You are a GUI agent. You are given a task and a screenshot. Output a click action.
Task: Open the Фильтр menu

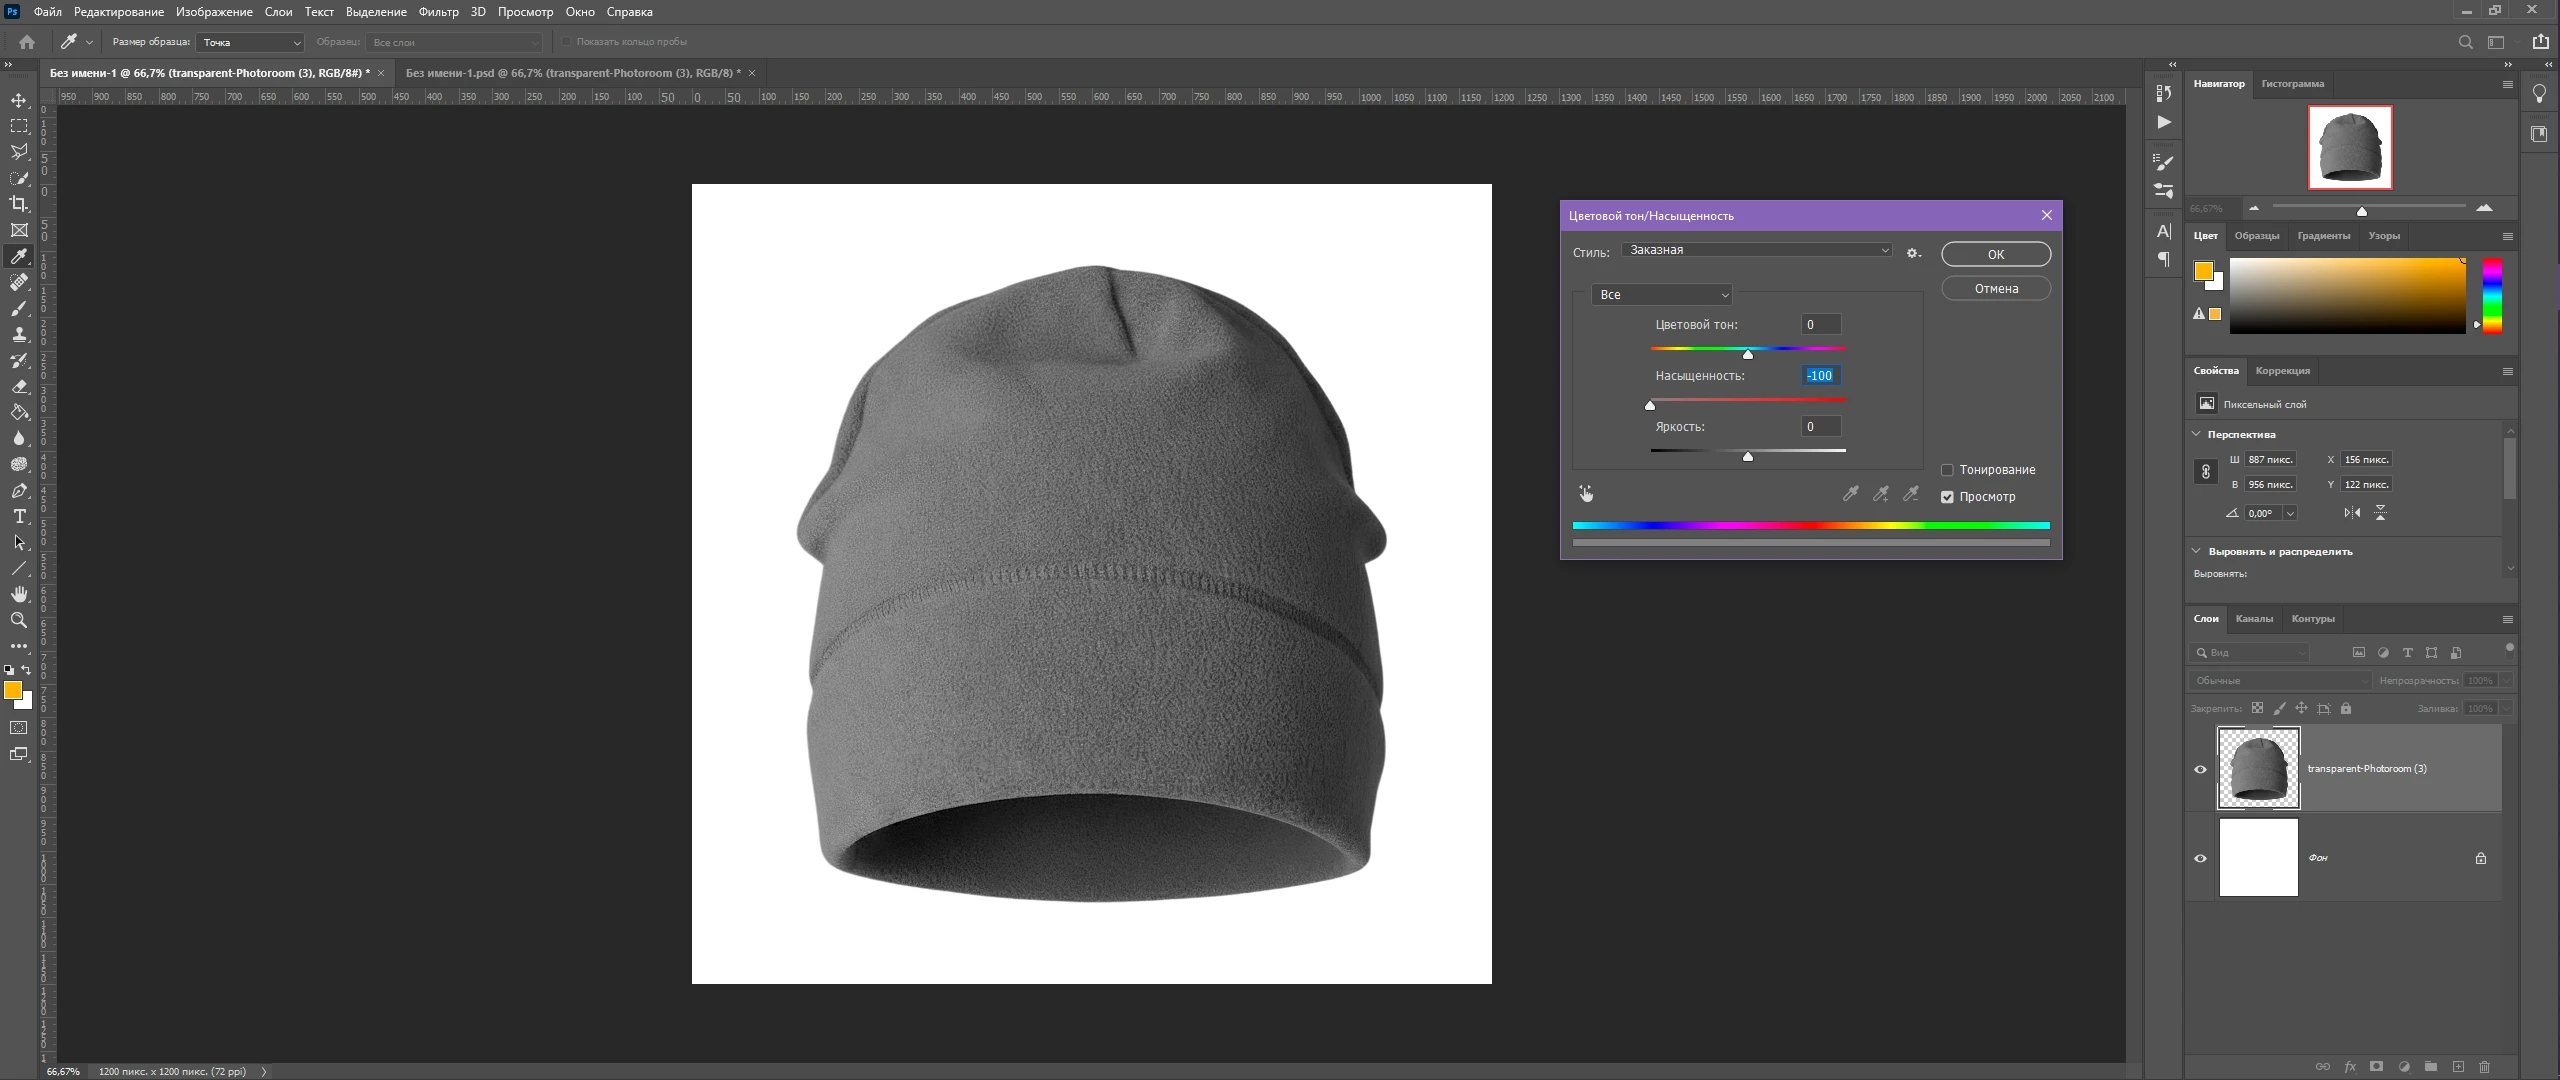[438, 12]
